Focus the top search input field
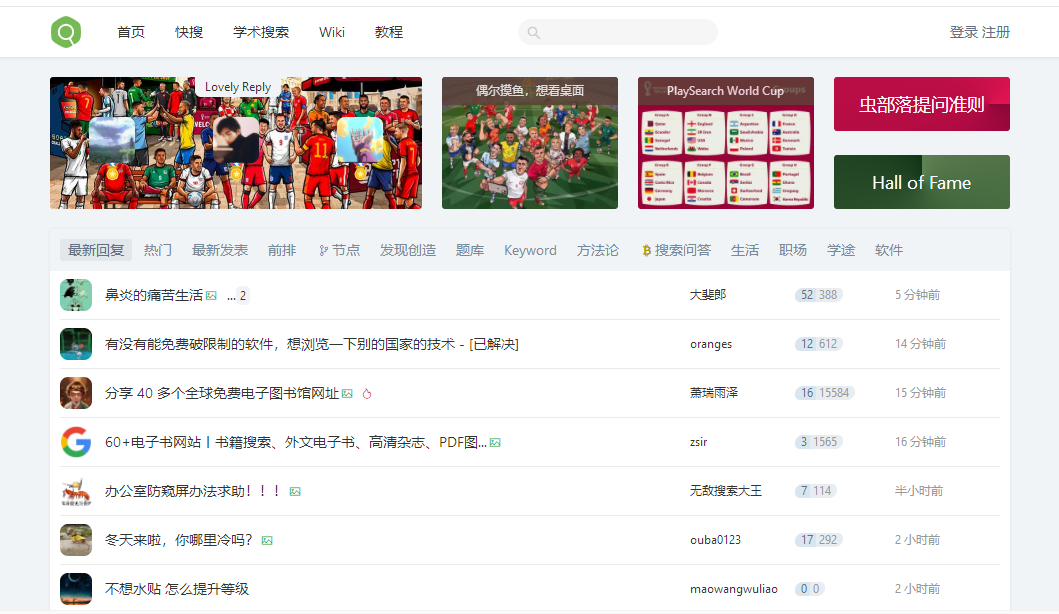The image size is (1059, 614). pos(618,32)
